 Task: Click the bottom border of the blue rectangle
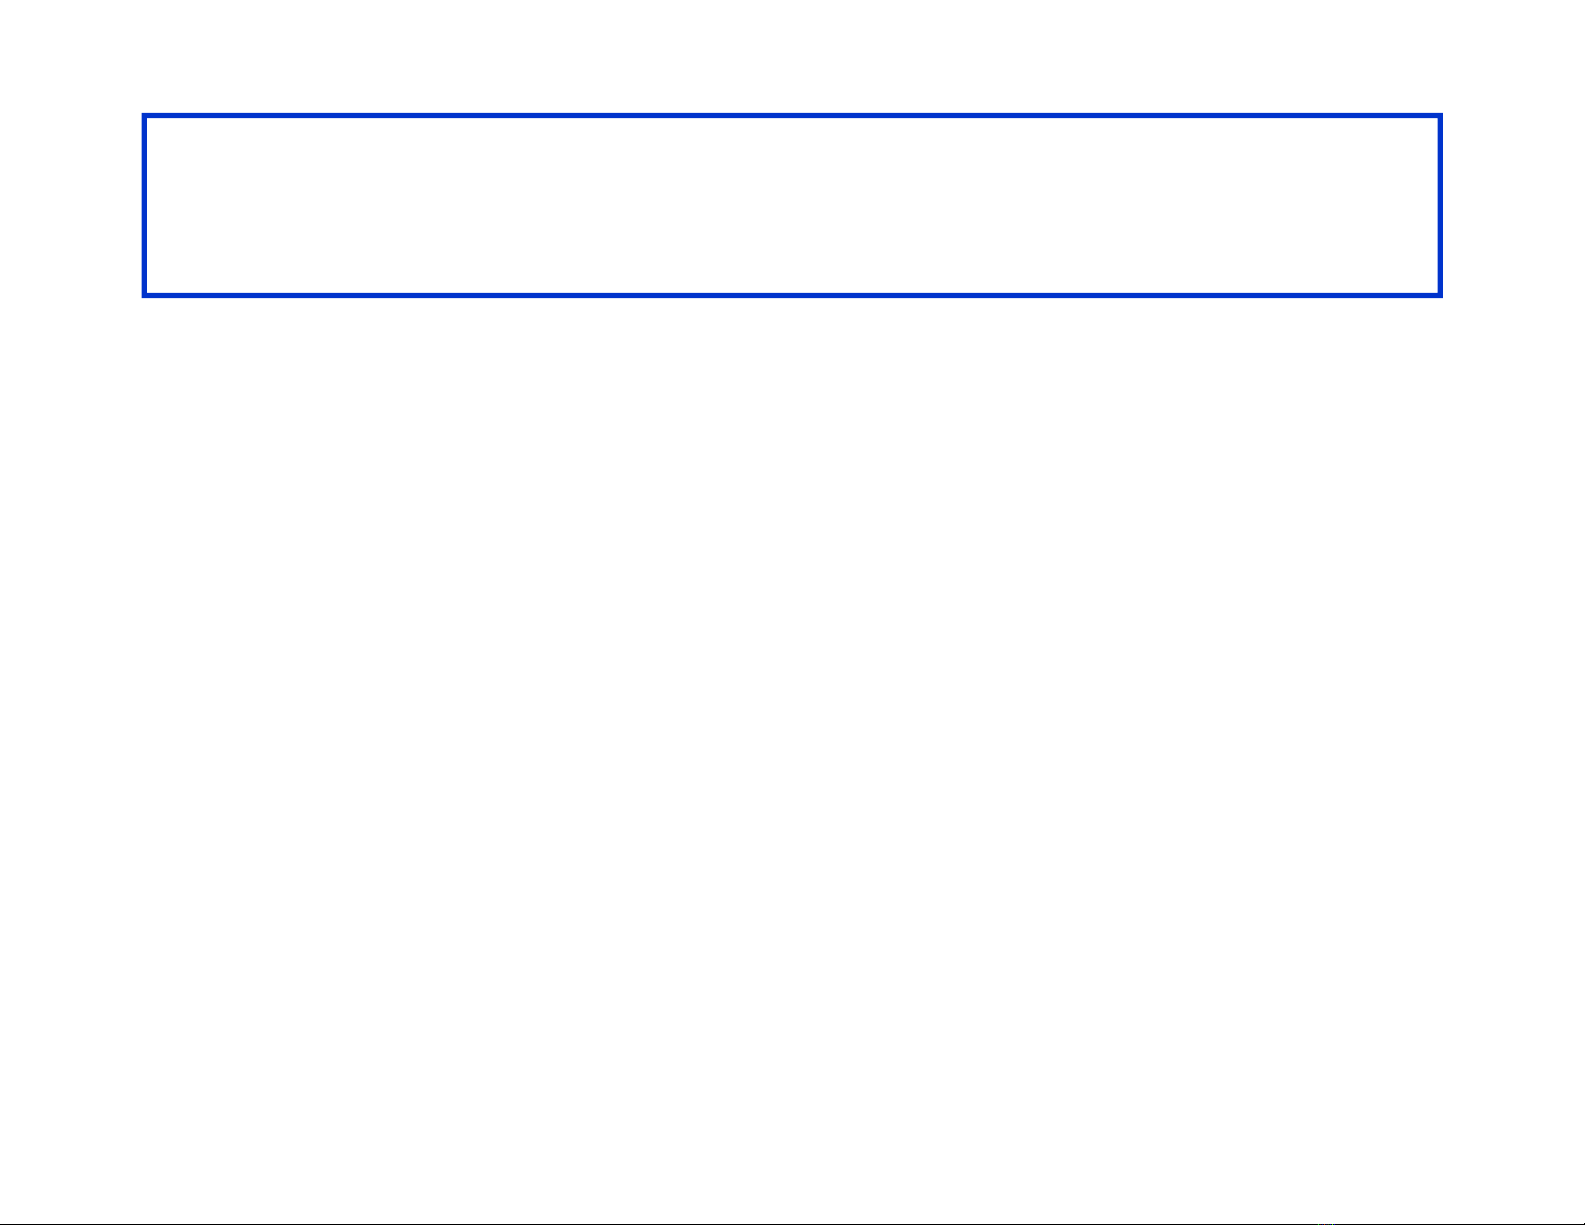(792, 295)
